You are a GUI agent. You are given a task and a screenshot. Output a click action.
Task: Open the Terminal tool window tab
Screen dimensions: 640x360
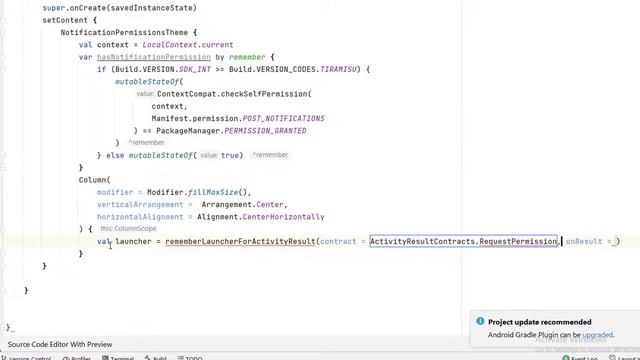pos(118,358)
